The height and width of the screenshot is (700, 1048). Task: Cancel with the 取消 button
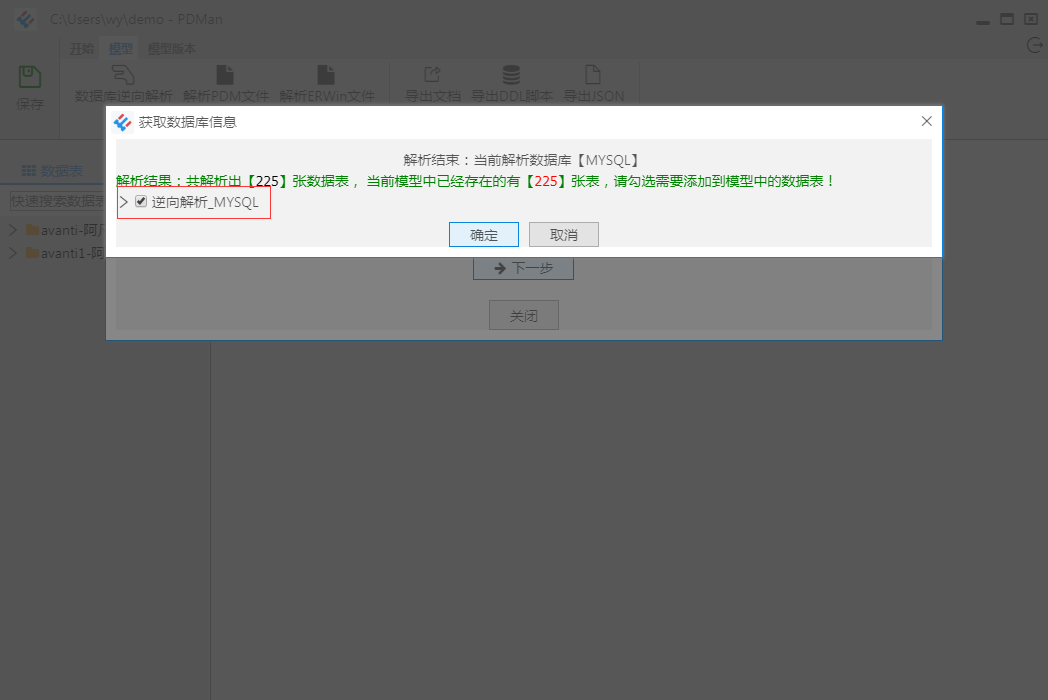pos(563,235)
